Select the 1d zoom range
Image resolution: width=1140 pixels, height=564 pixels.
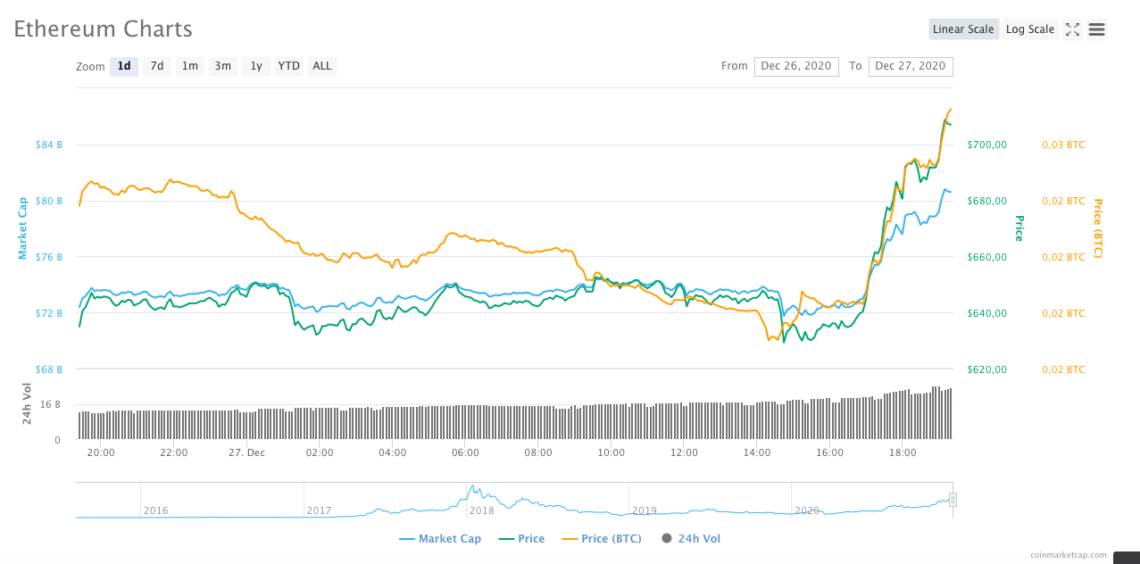click(124, 66)
